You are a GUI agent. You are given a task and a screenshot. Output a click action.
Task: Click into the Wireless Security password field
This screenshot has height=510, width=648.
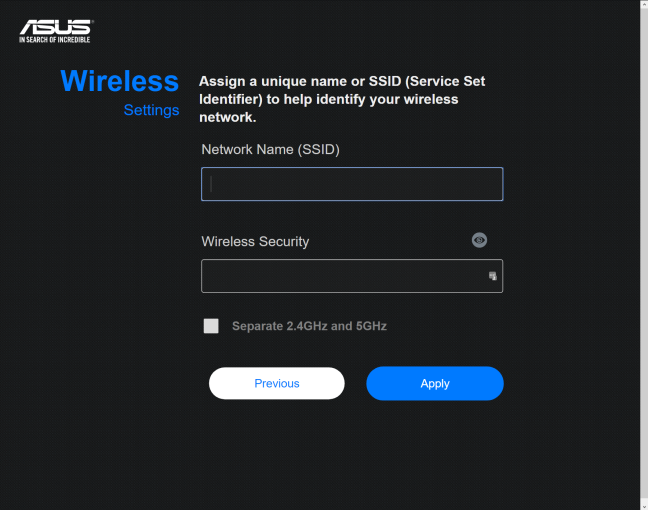352,276
